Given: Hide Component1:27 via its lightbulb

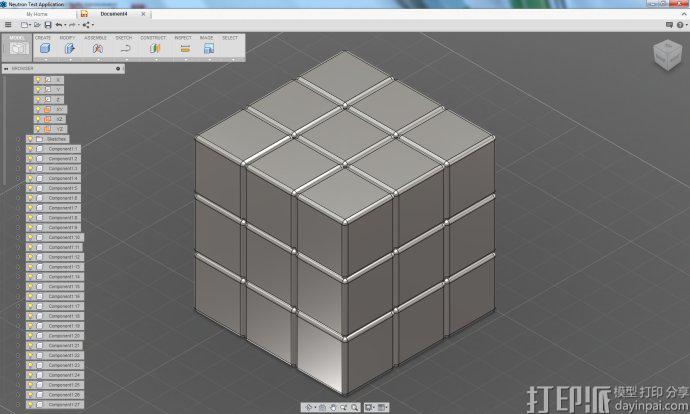Looking at the screenshot, I should pyautogui.click(x=30, y=404).
